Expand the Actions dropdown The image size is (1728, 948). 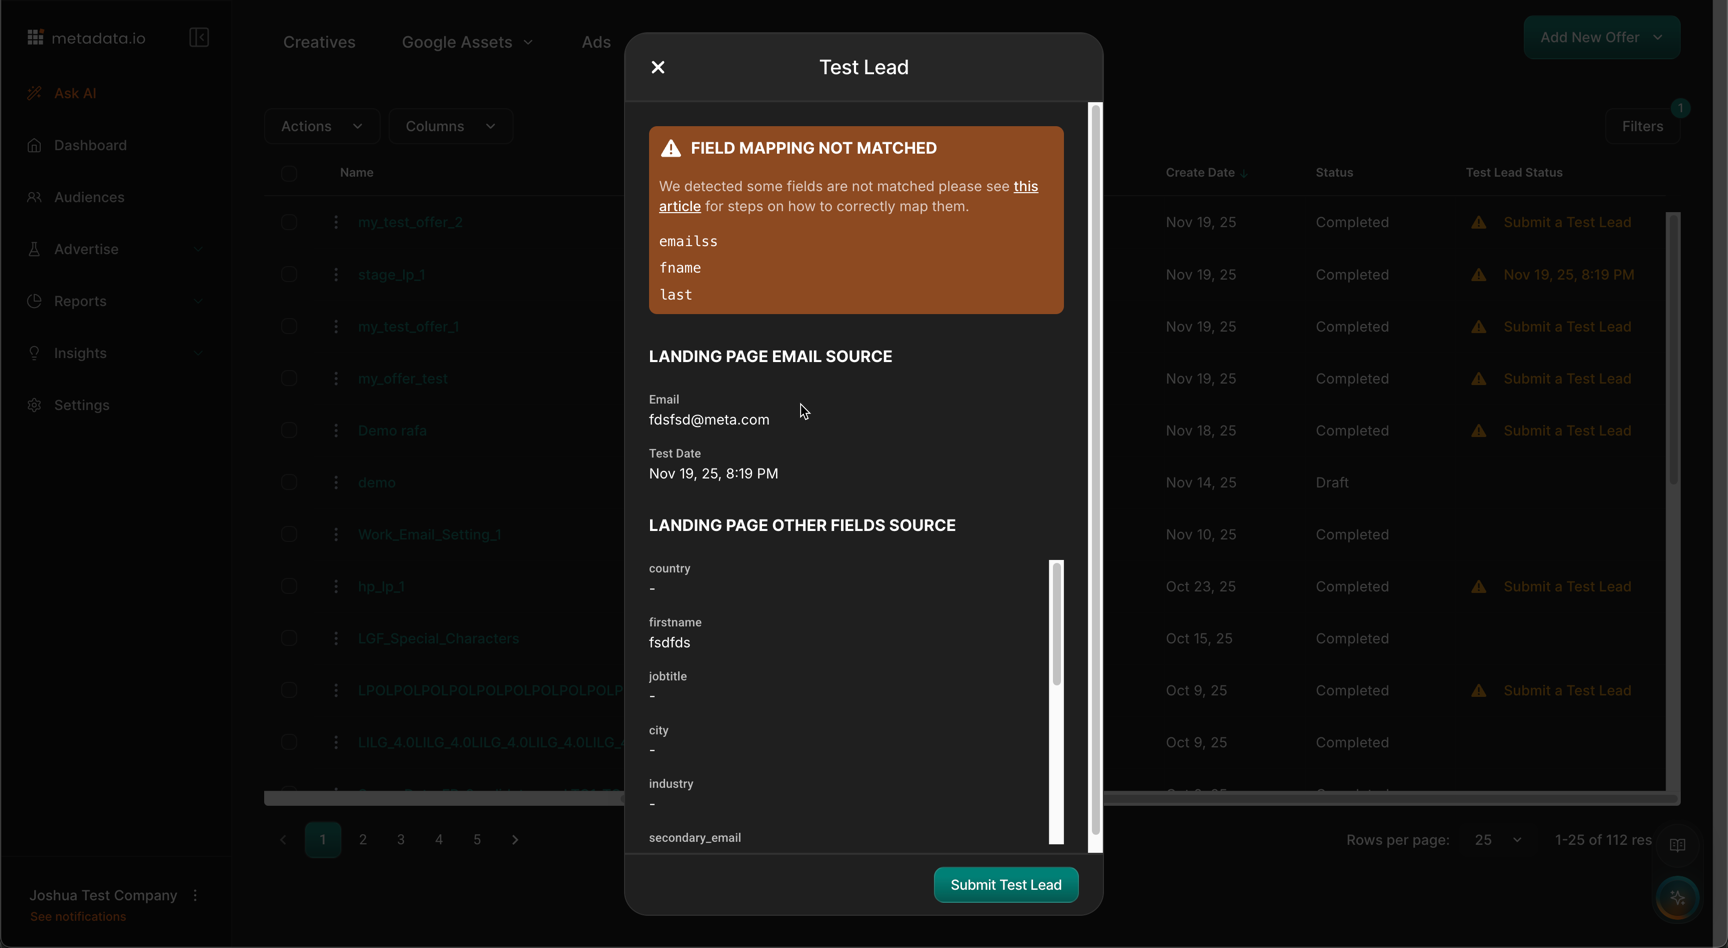click(x=321, y=126)
